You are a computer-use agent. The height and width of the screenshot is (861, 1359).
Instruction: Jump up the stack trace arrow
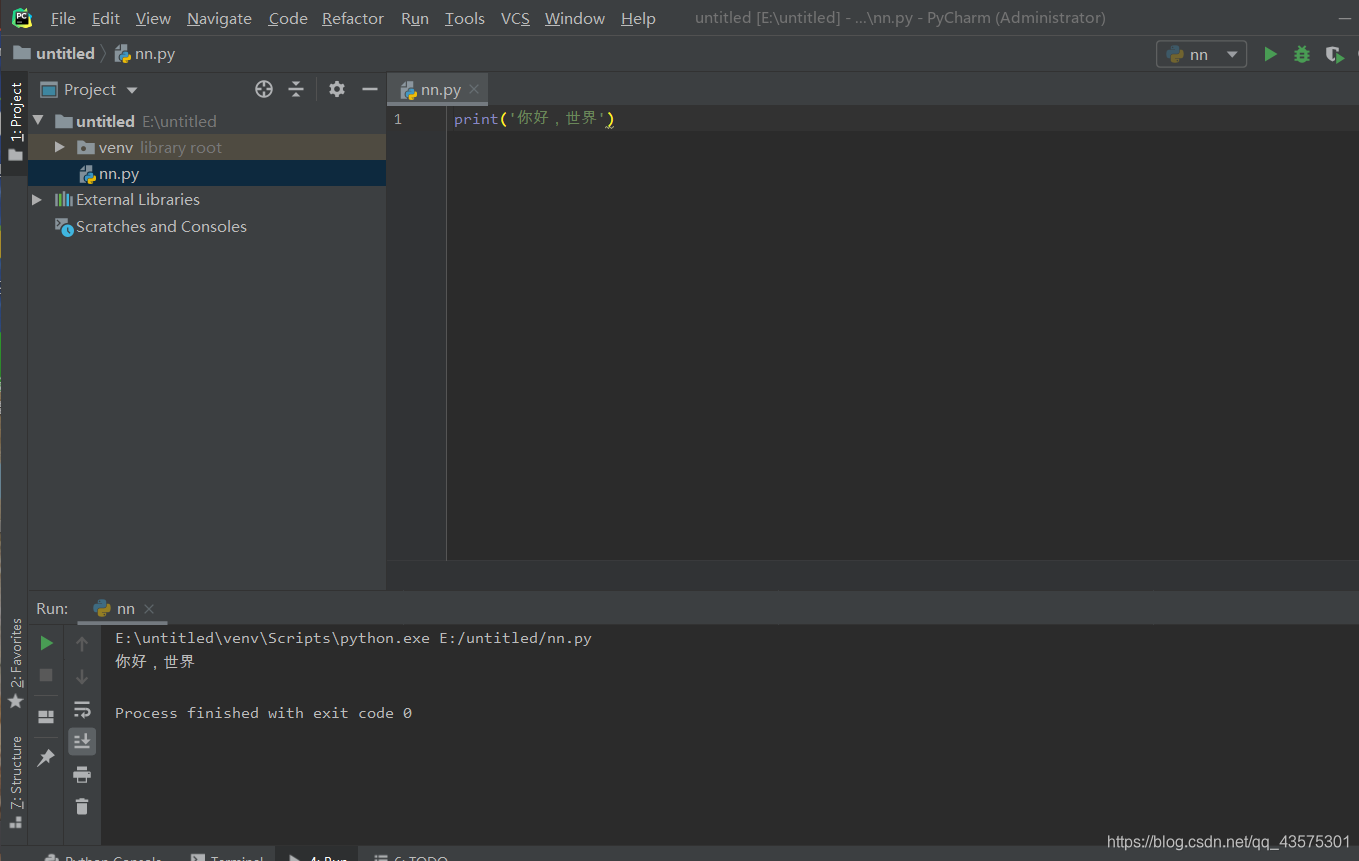pyautogui.click(x=82, y=644)
